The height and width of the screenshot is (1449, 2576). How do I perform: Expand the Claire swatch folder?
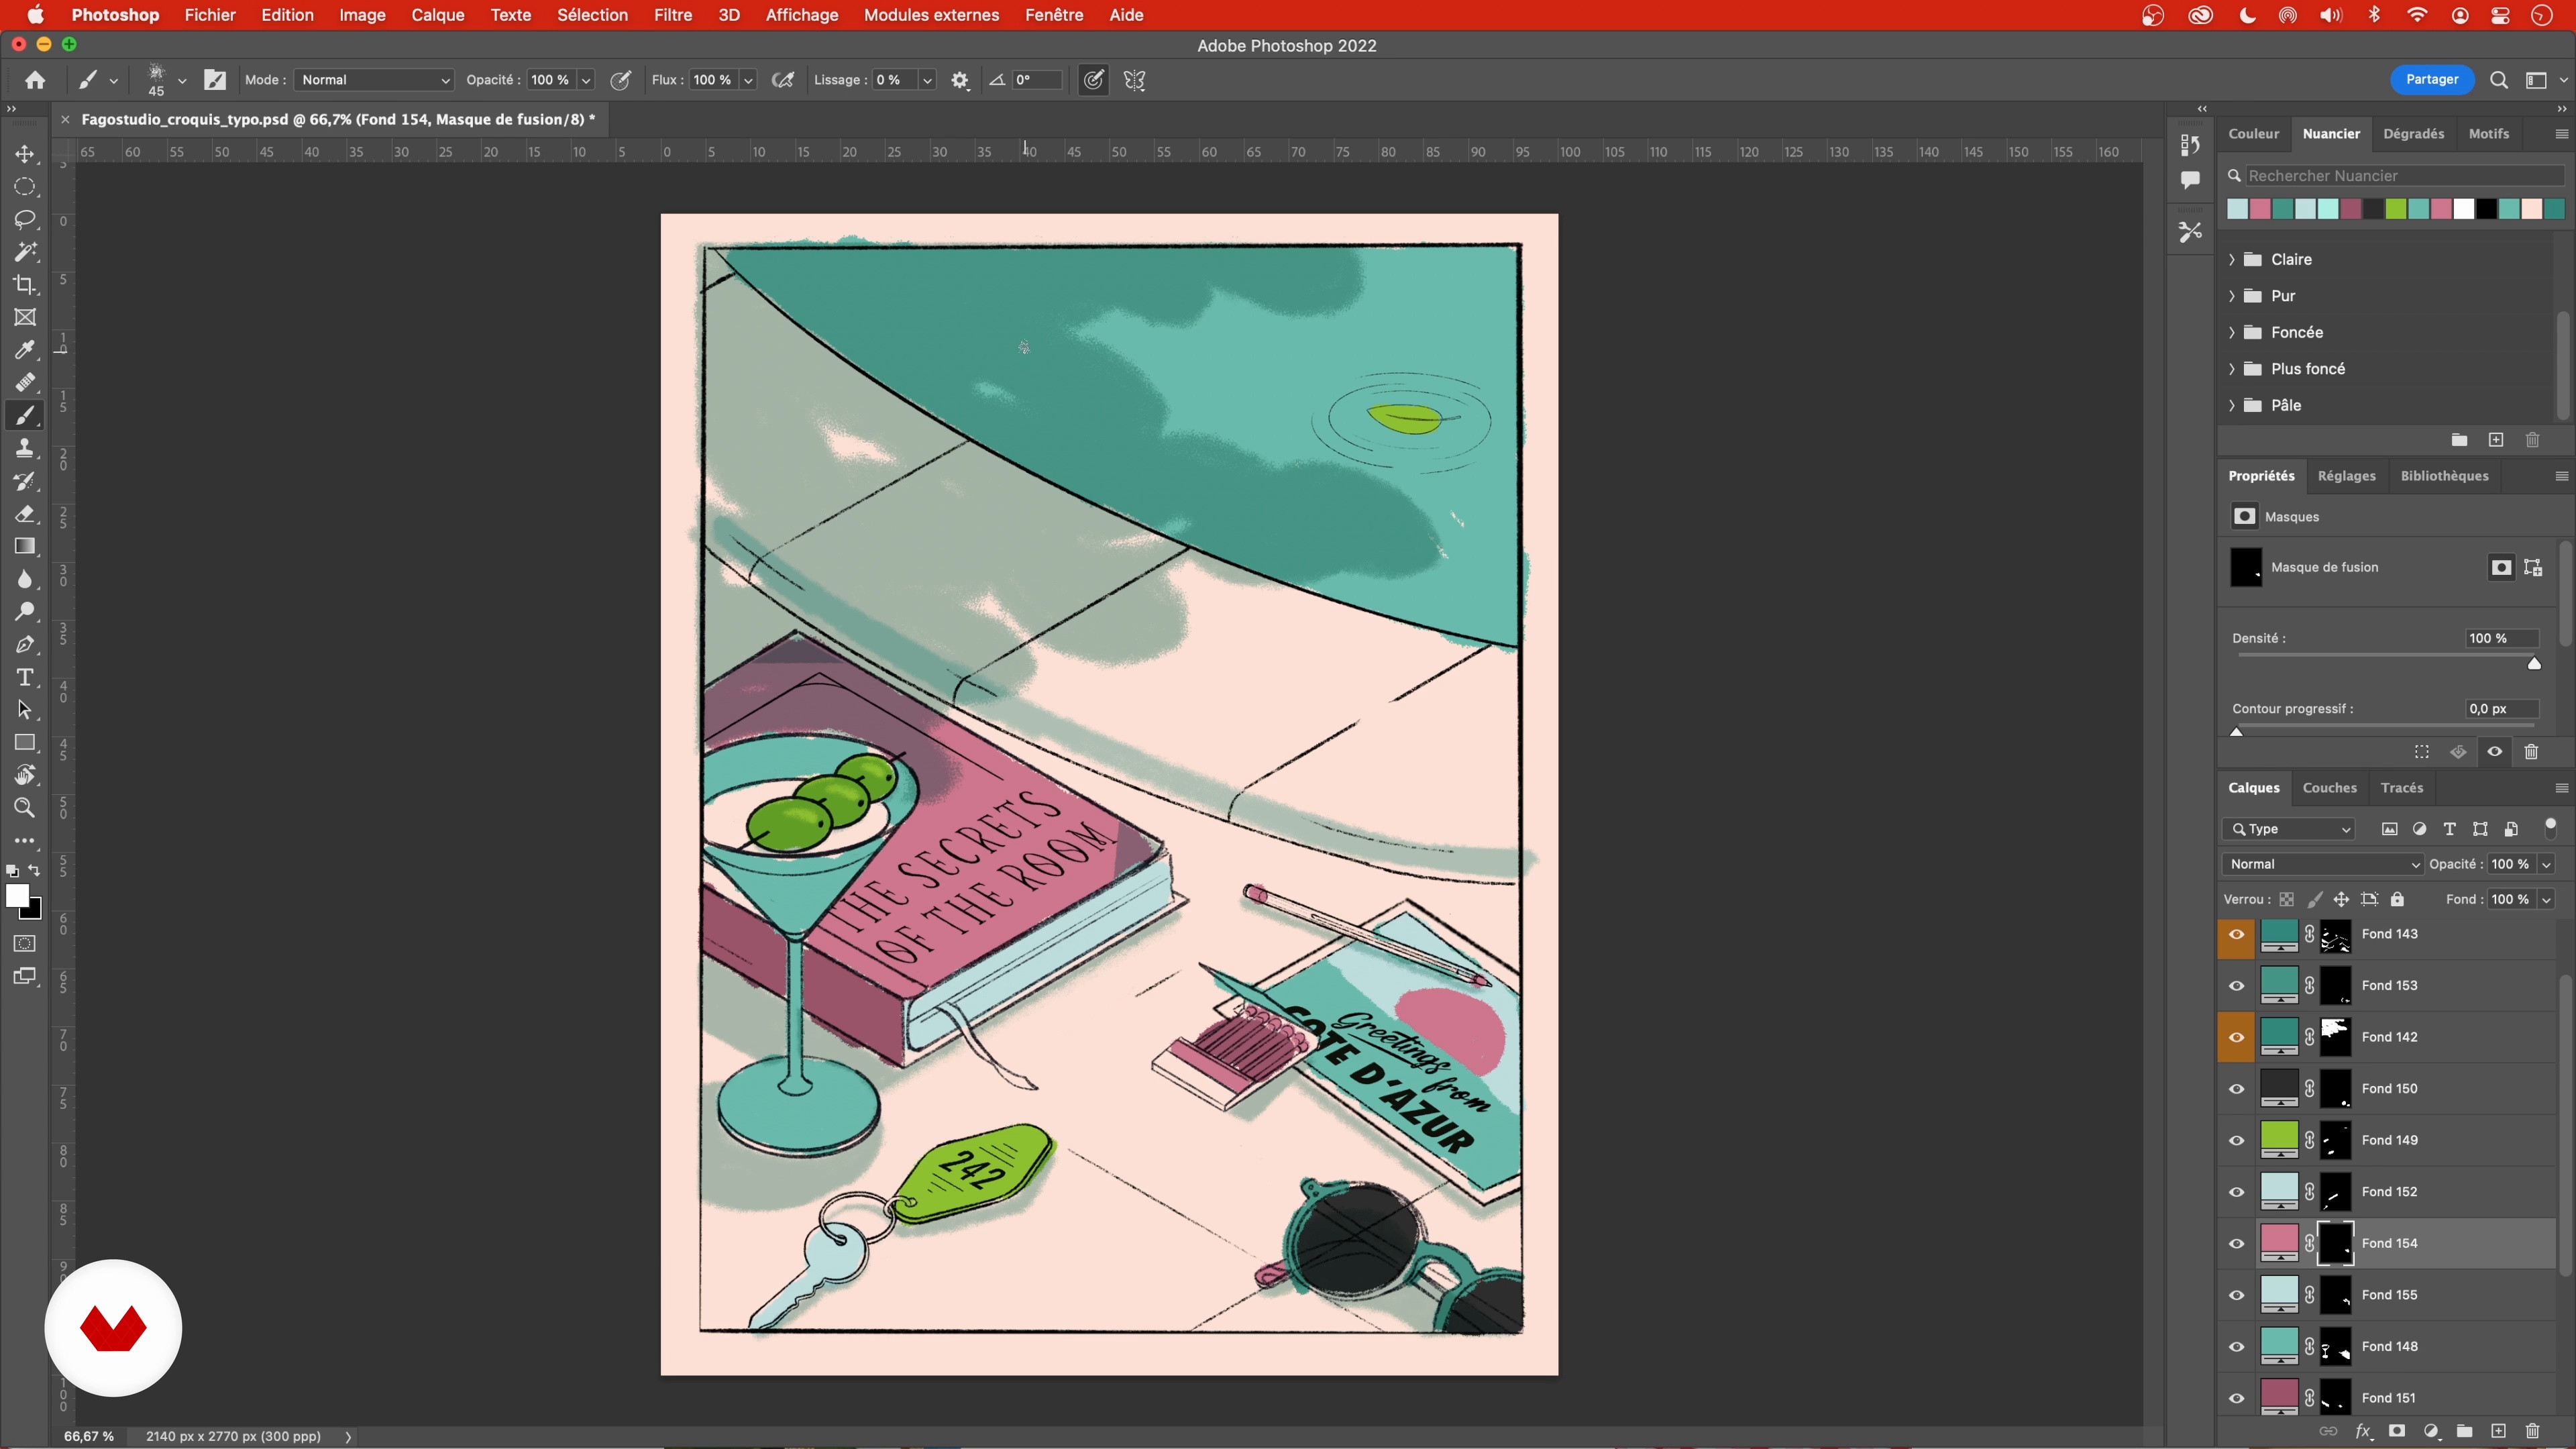click(x=2232, y=259)
